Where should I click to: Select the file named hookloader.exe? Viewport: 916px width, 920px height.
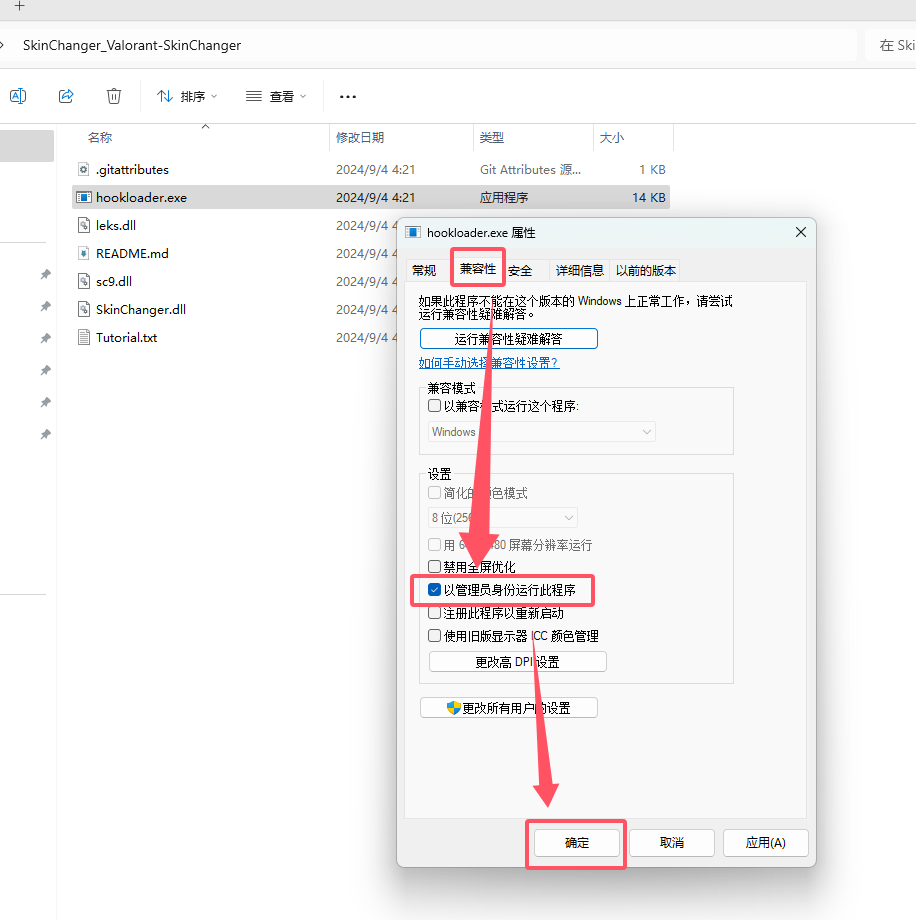click(141, 198)
